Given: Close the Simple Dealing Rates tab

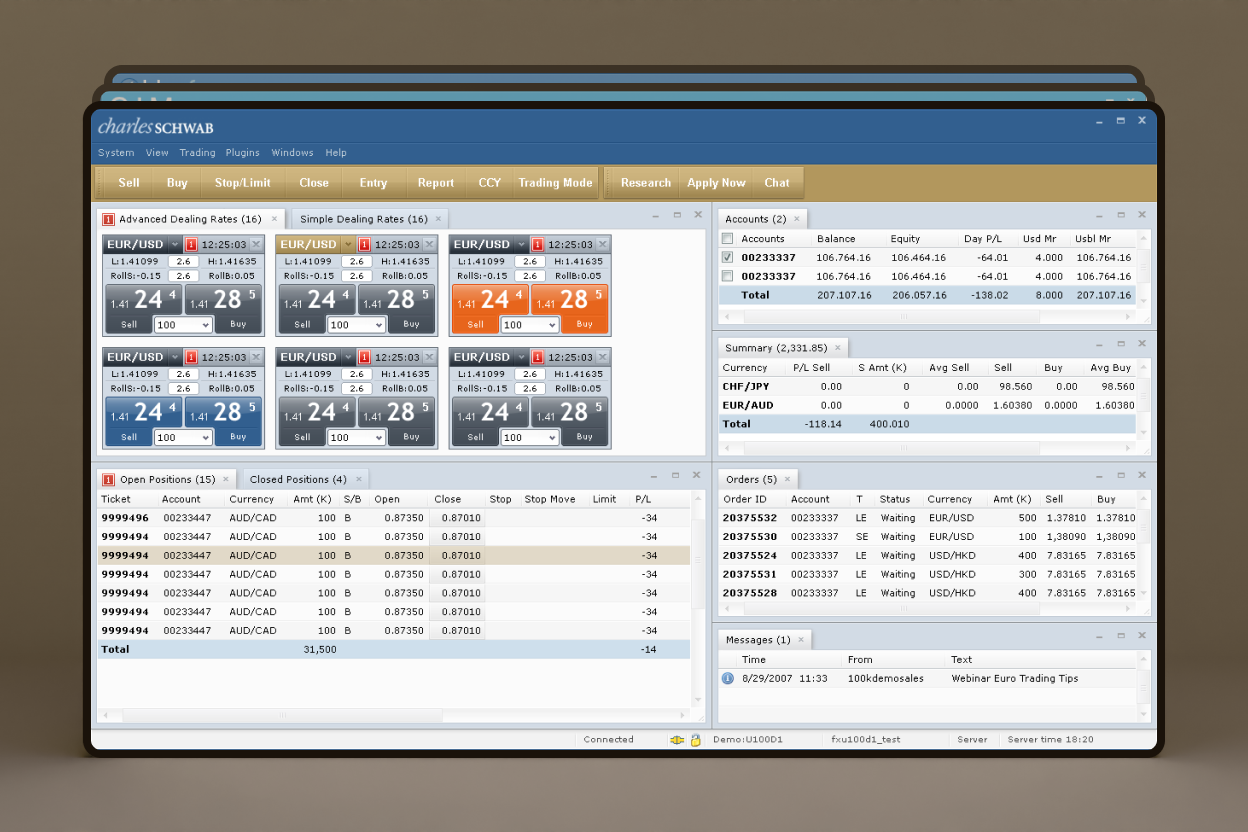Looking at the screenshot, I should click(x=438, y=219).
